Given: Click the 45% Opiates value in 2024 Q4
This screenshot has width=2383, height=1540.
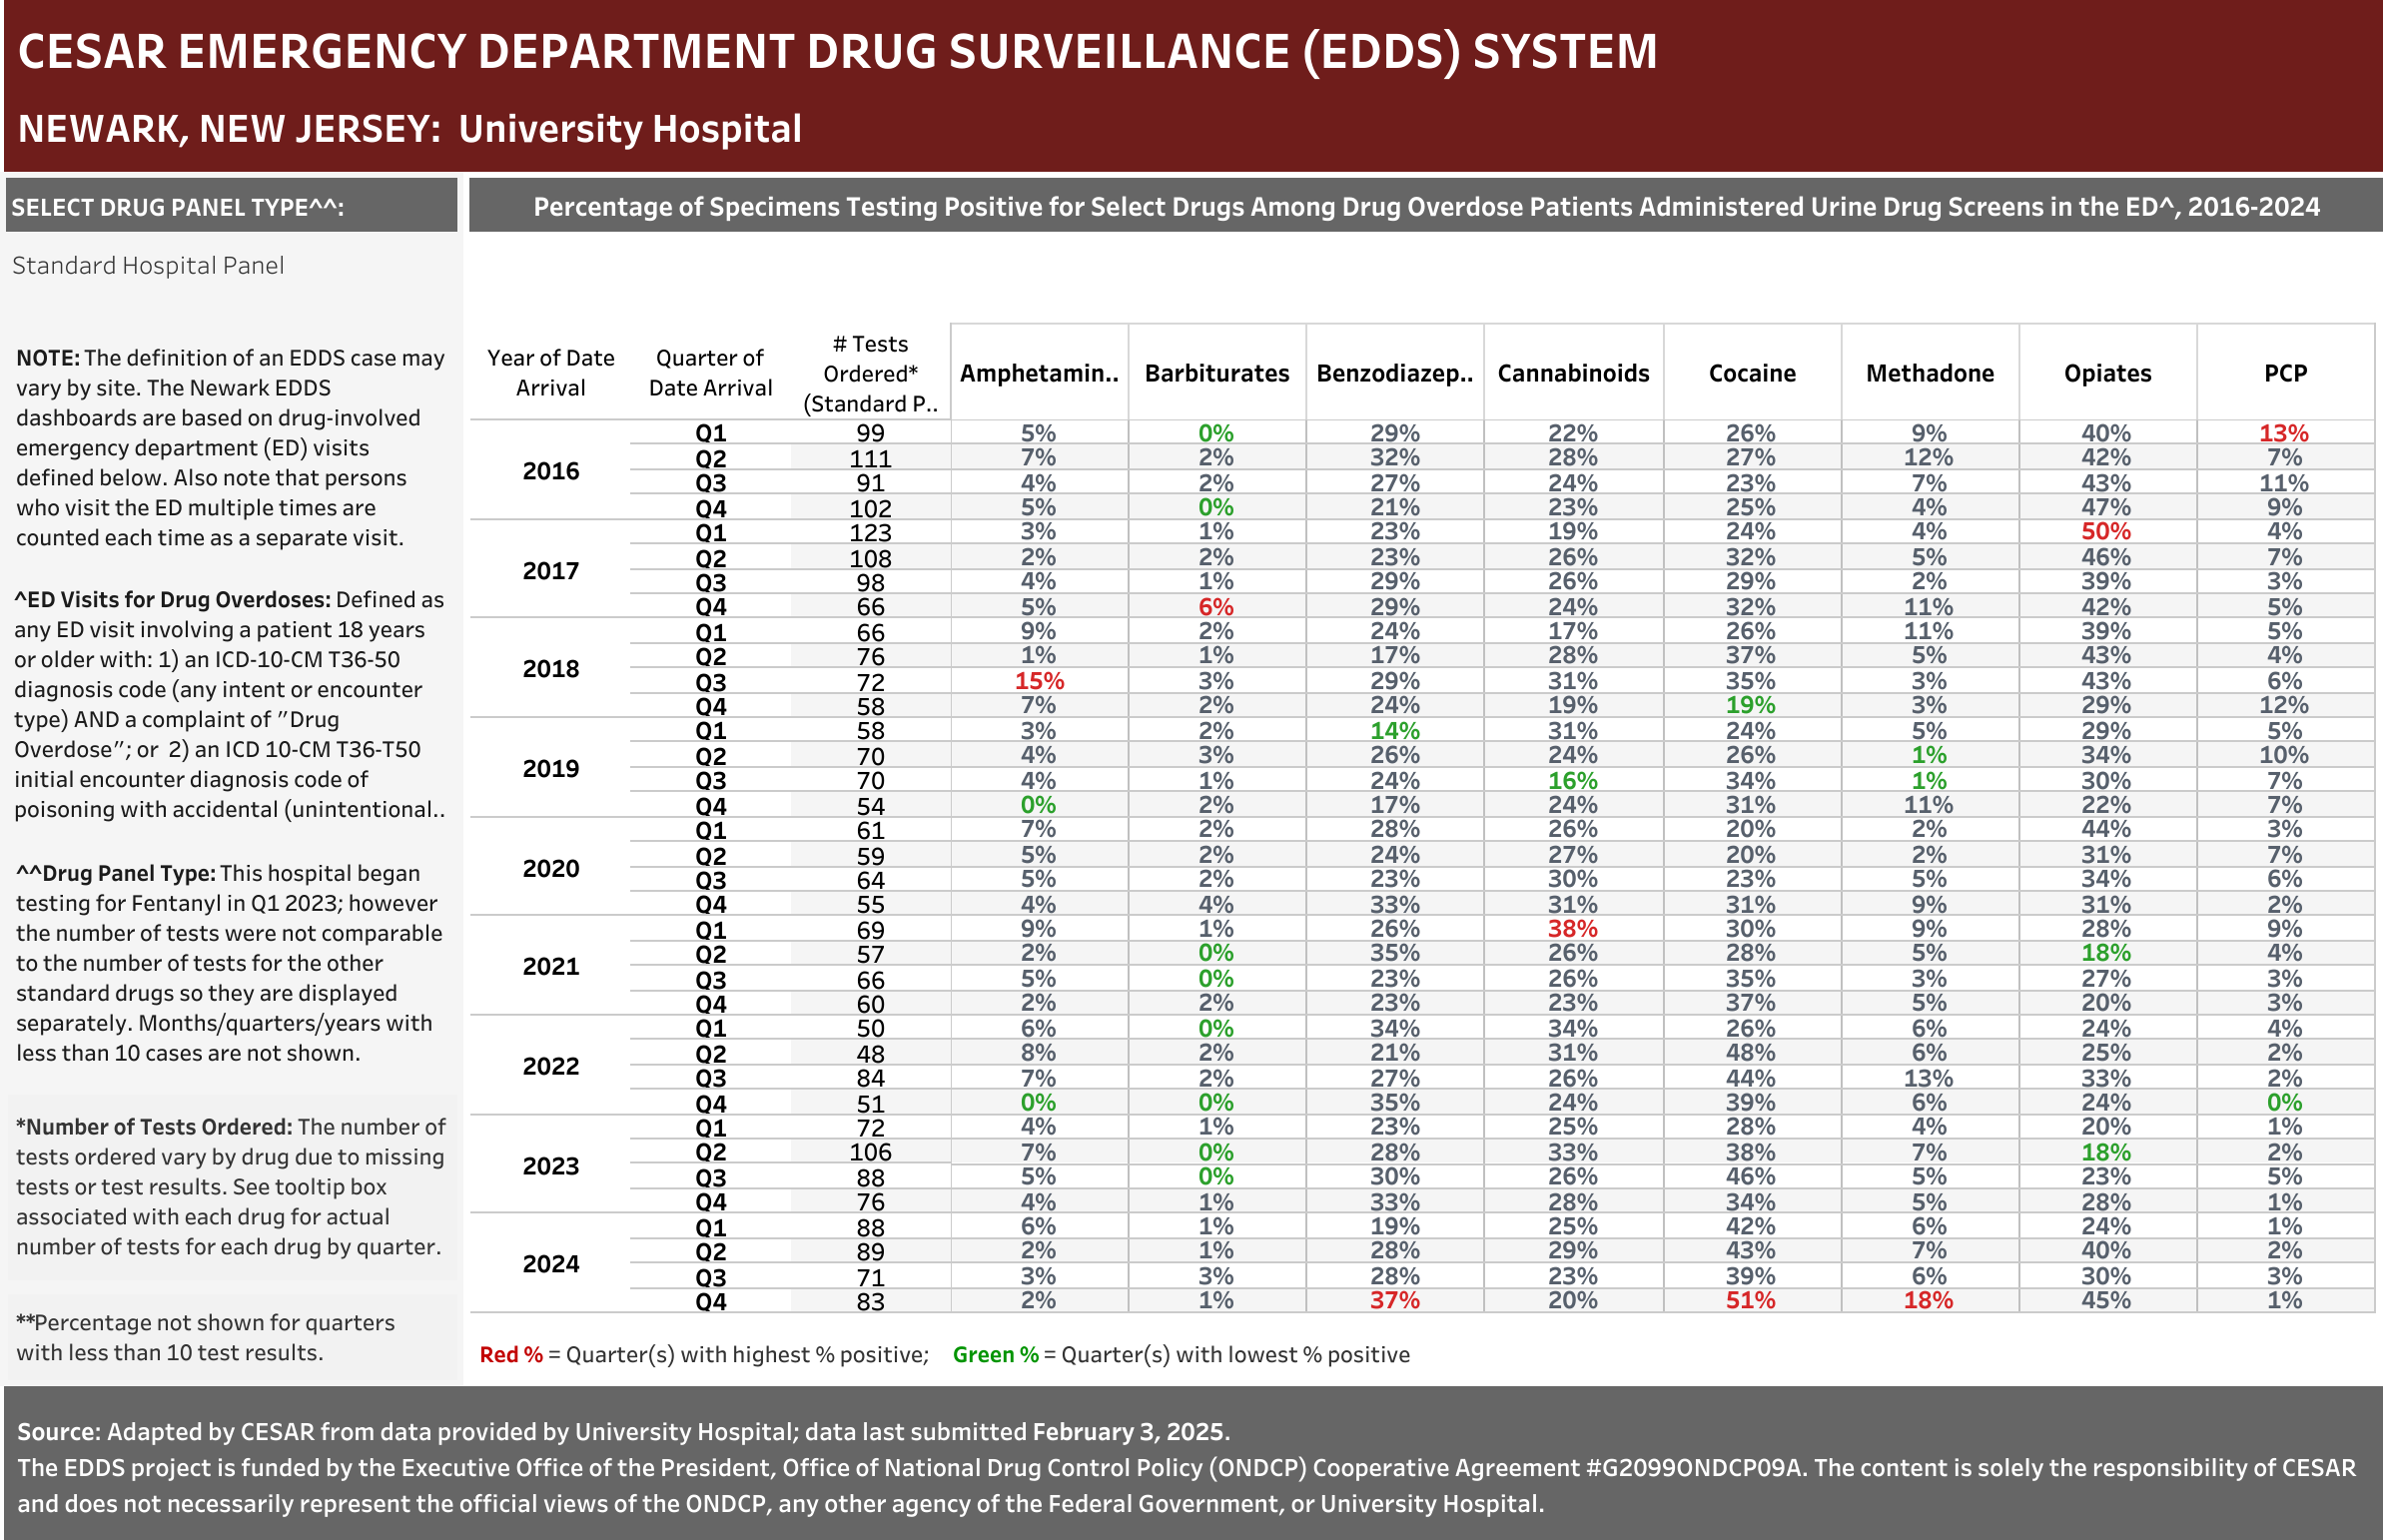Looking at the screenshot, I should [2106, 1301].
